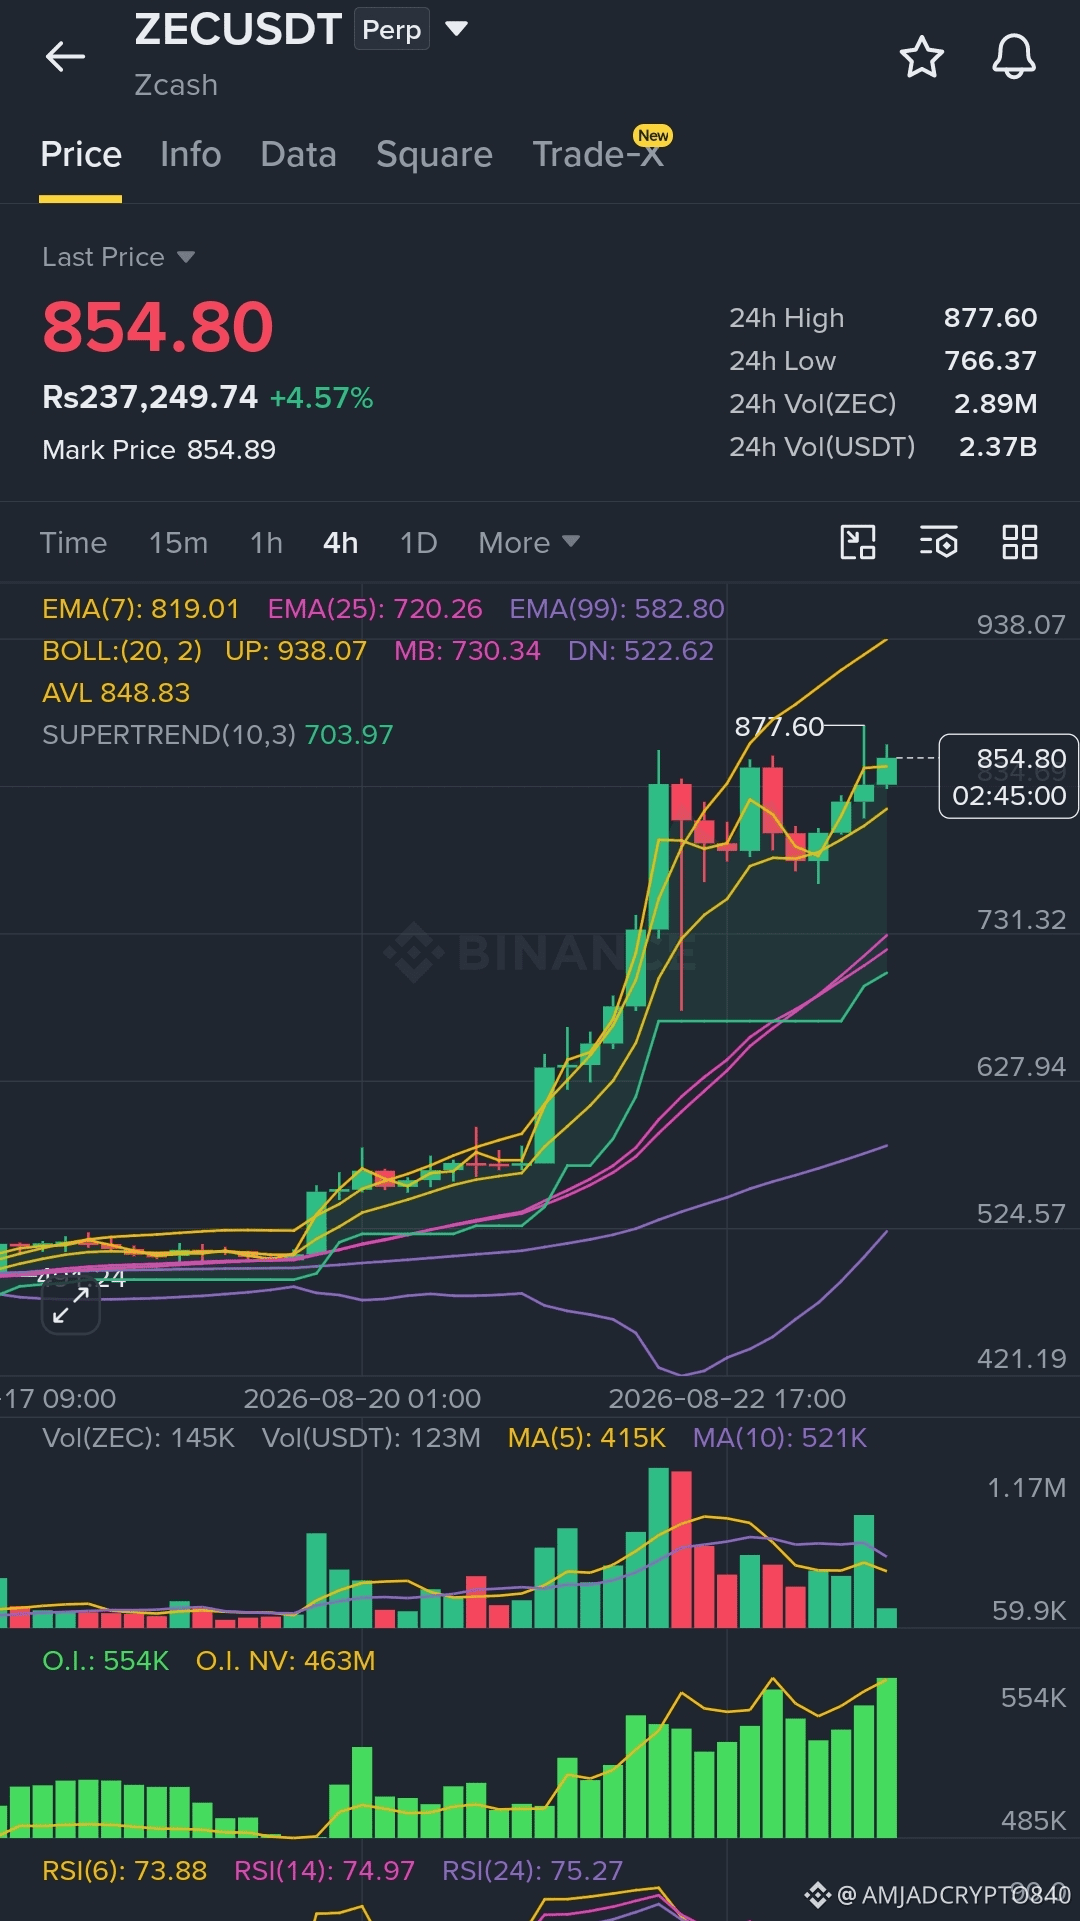Select the 15m chart interval
The width and height of the screenshot is (1080, 1921).
[x=178, y=542]
